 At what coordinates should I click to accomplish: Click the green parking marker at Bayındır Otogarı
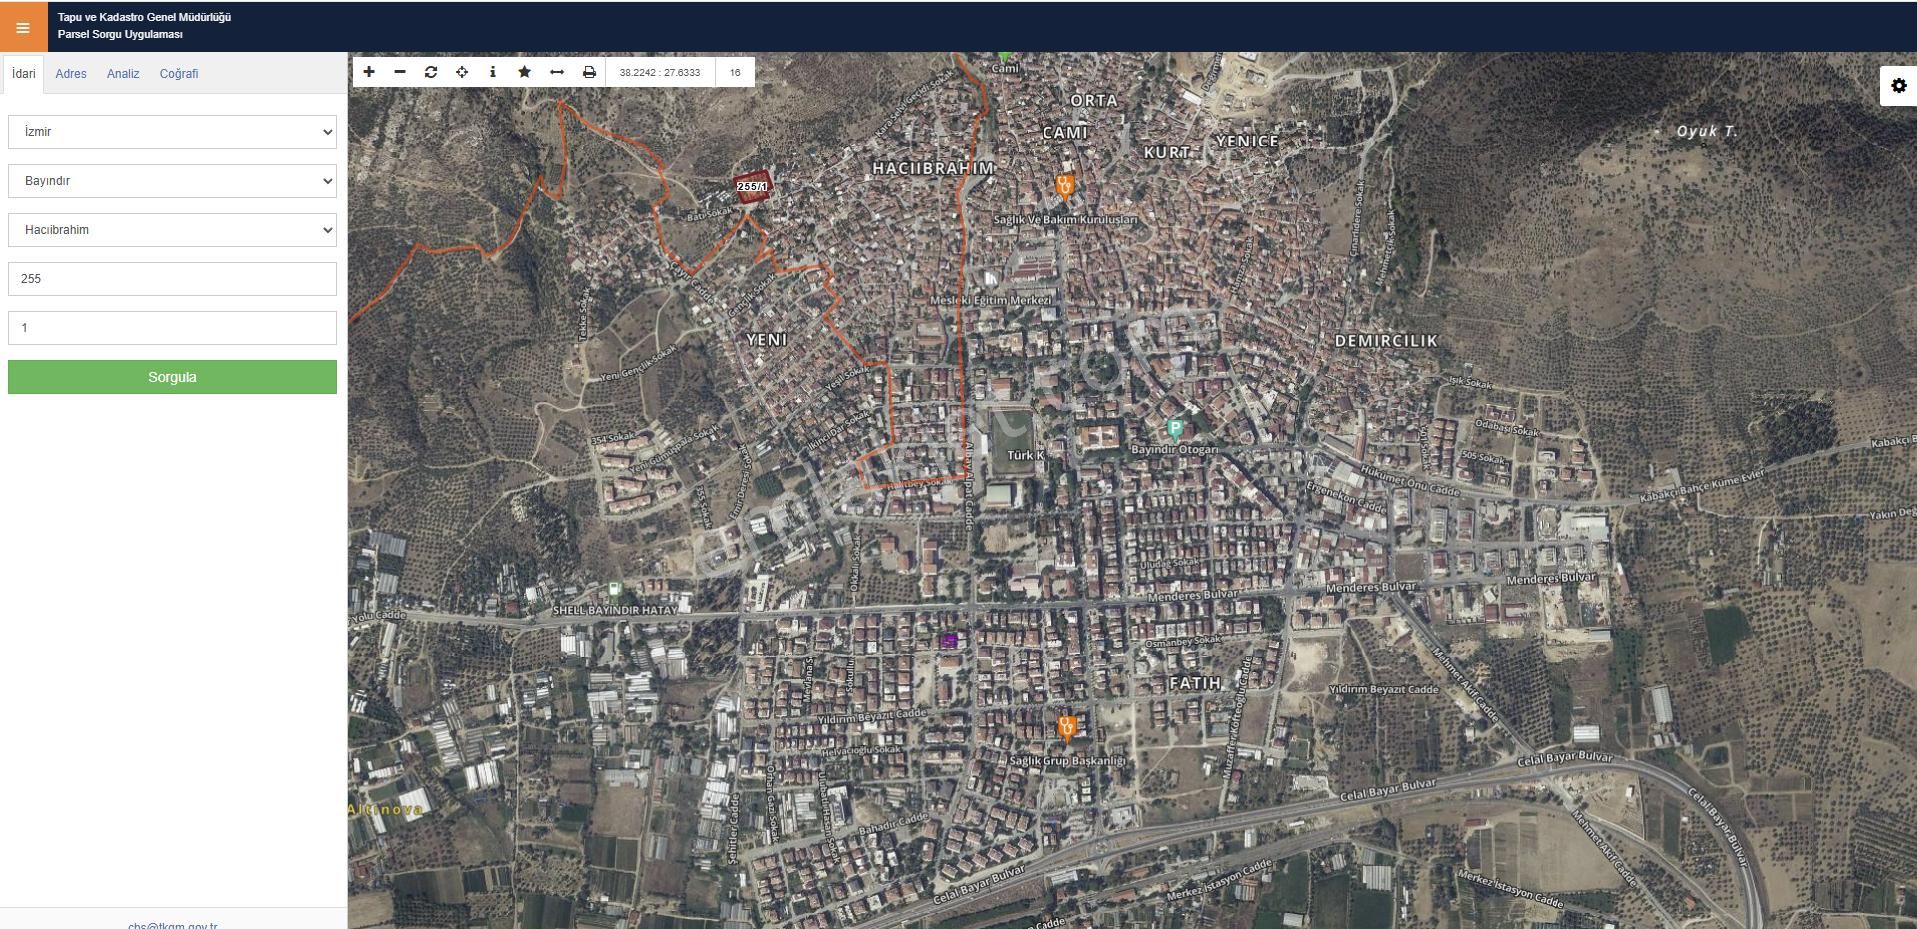(1175, 430)
